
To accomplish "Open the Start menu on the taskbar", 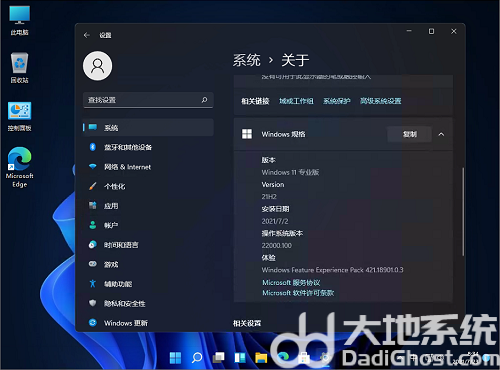I will 175,358.
